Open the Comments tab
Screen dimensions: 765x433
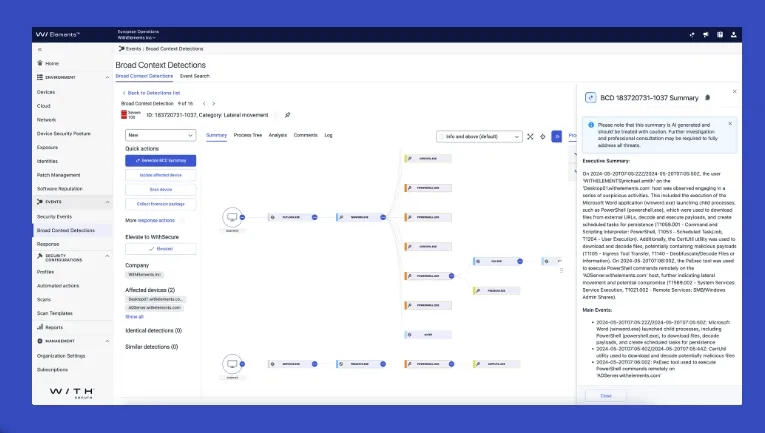click(305, 135)
